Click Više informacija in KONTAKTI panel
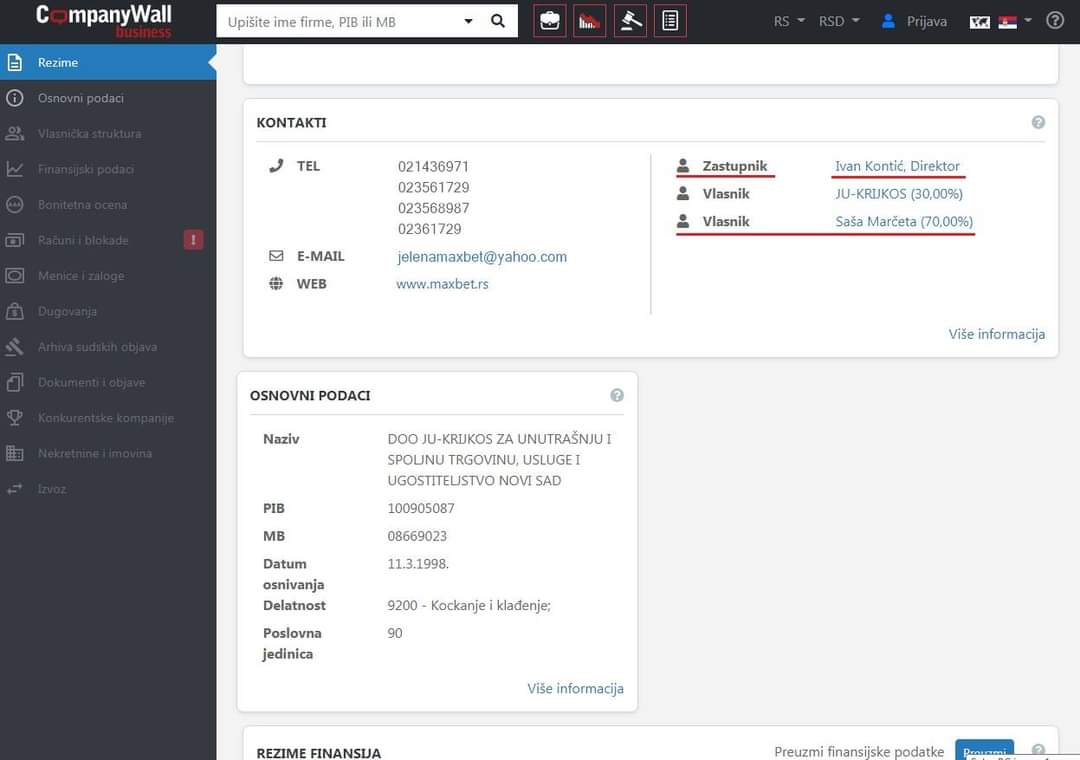The width and height of the screenshot is (1080, 760). pyautogui.click(x=996, y=334)
